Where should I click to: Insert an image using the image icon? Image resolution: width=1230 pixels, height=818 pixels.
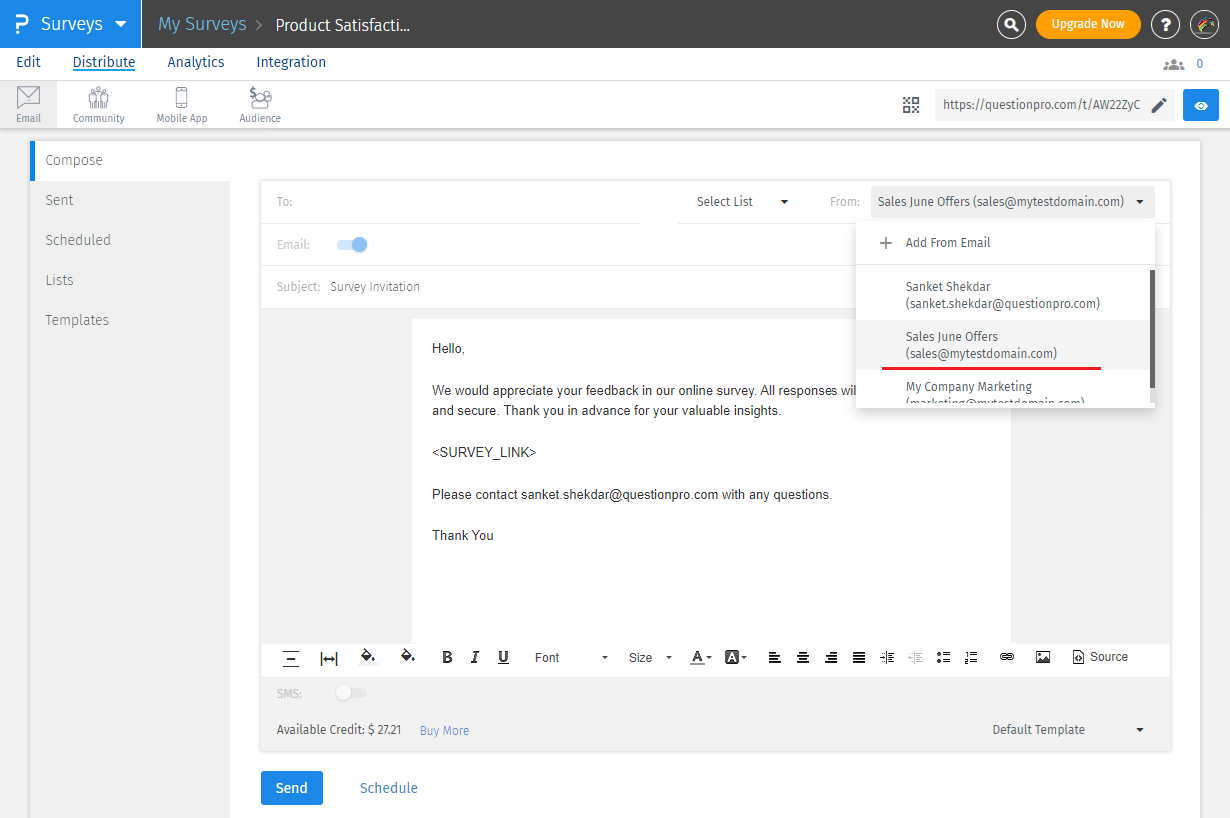1043,657
